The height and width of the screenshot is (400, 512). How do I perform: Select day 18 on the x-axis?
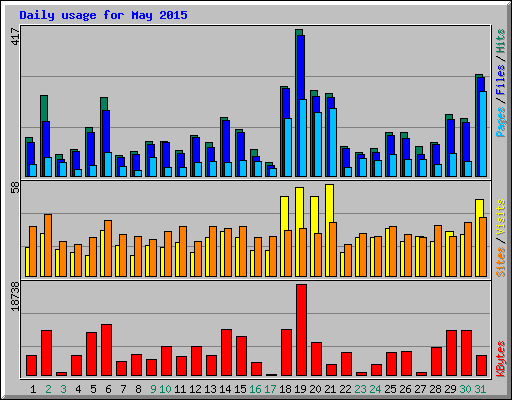tap(285, 389)
